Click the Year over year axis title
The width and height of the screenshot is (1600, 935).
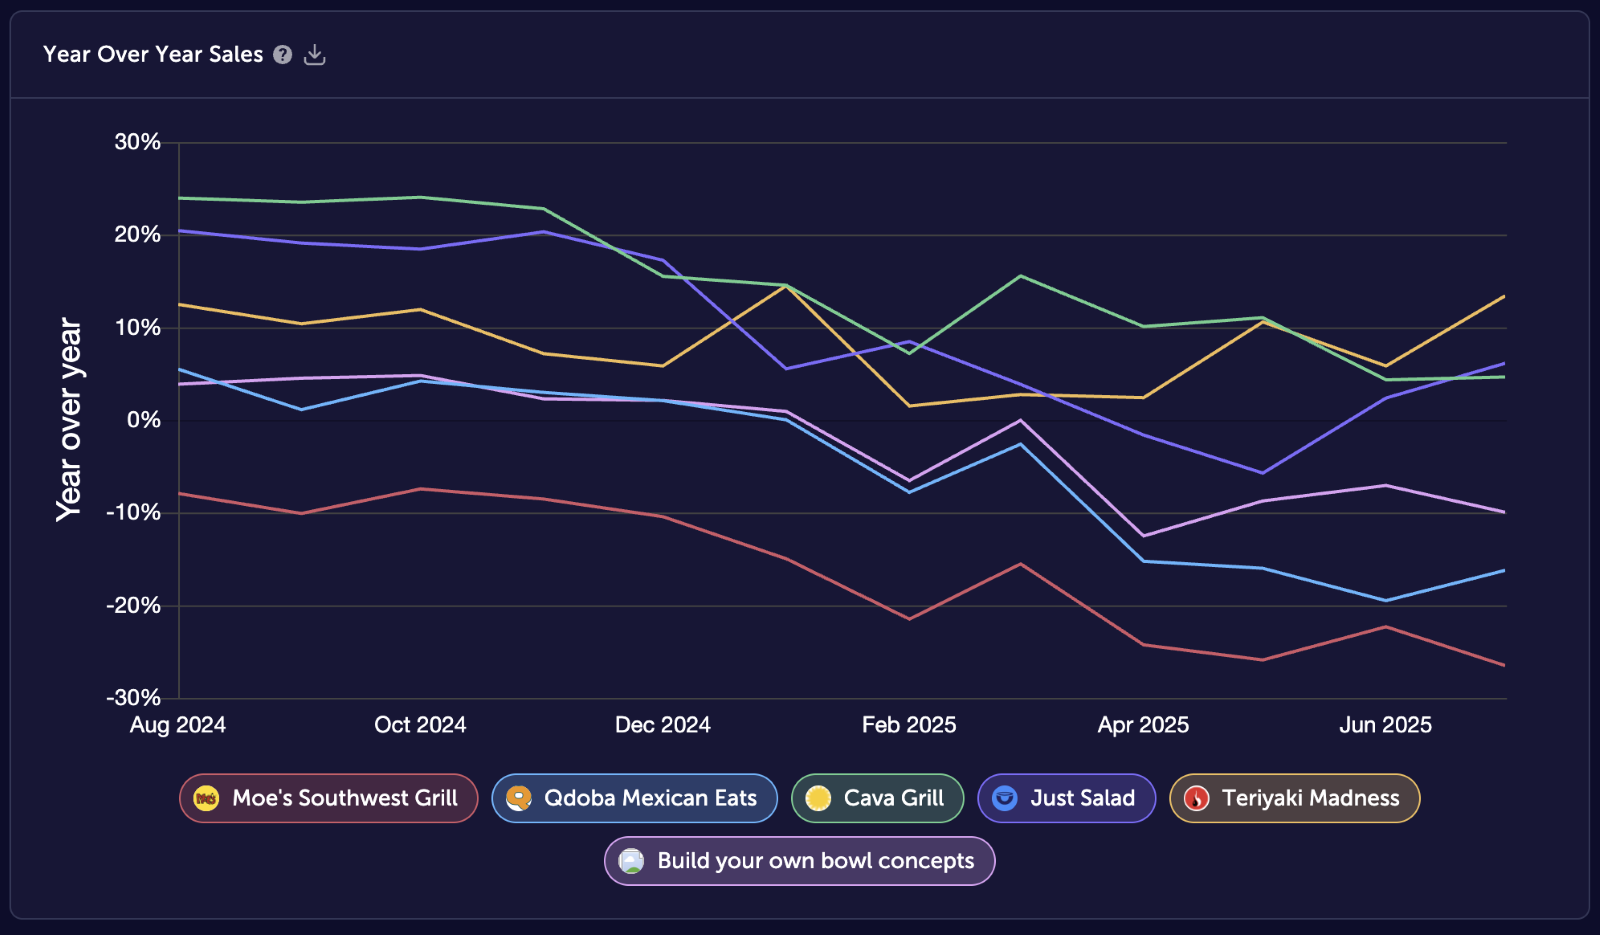click(69, 420)
